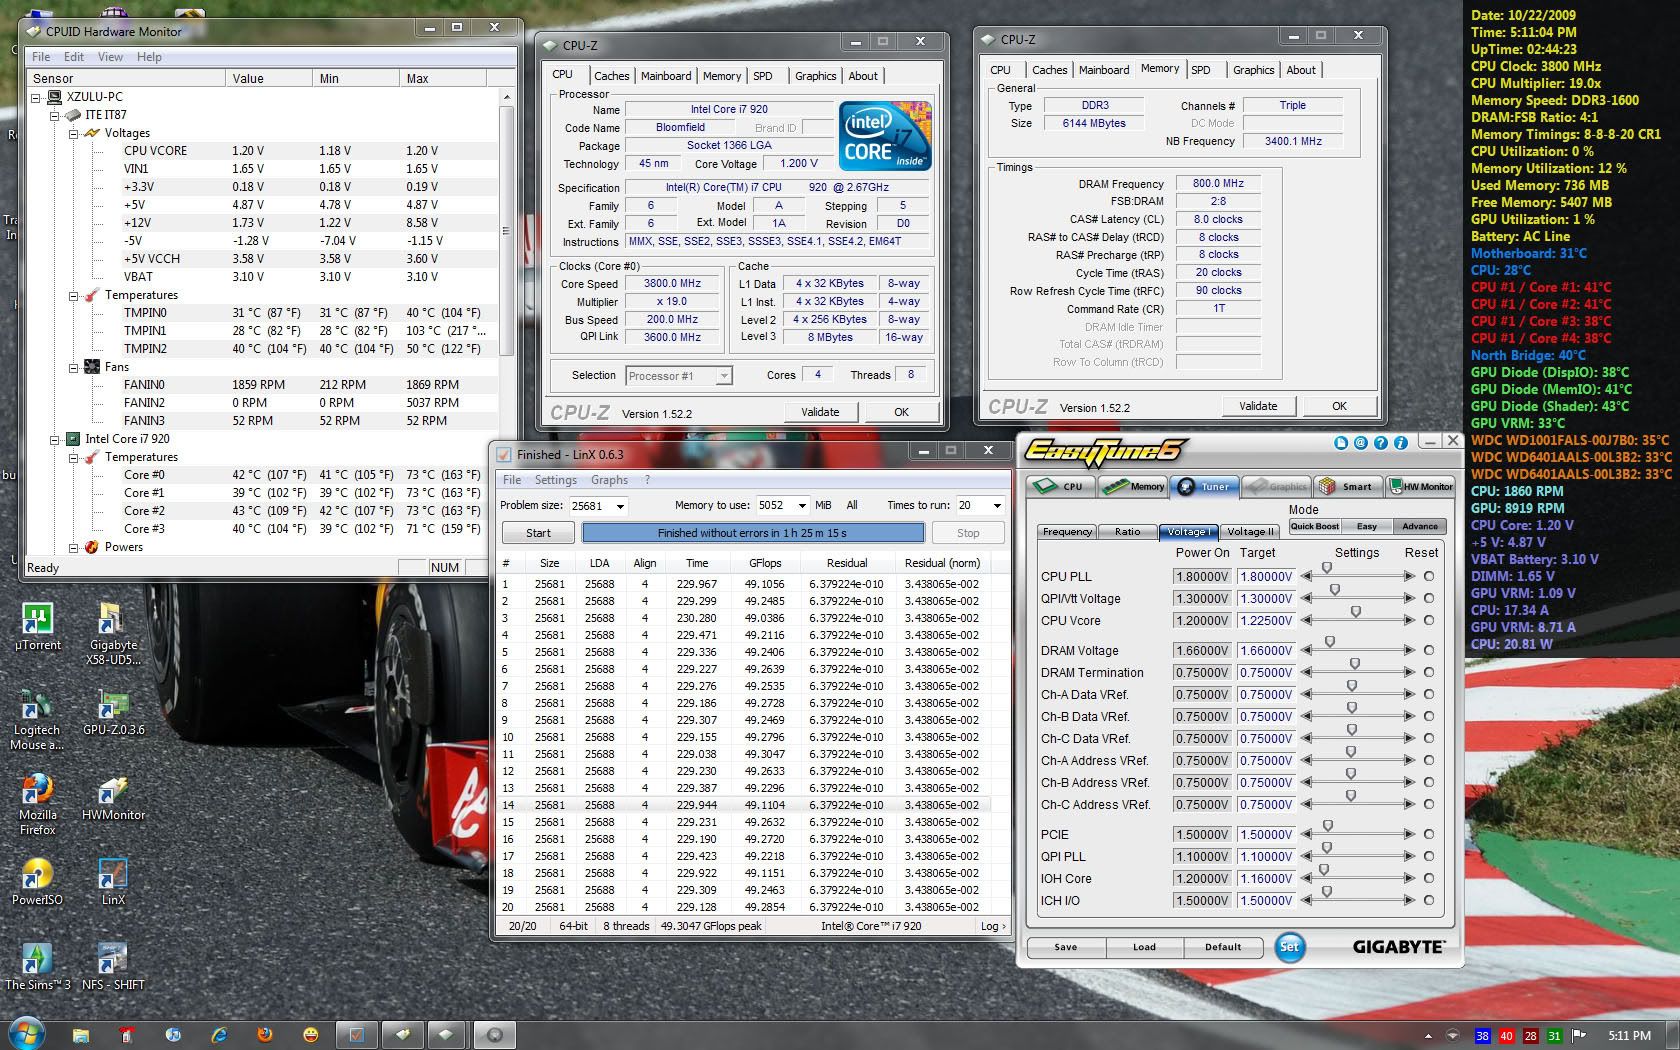The width and height of the screenshot is (1680, 1050).
Task: Collapse the Powers node in HWMonitor
Action: pyautogui.click(x=73, y=547)
